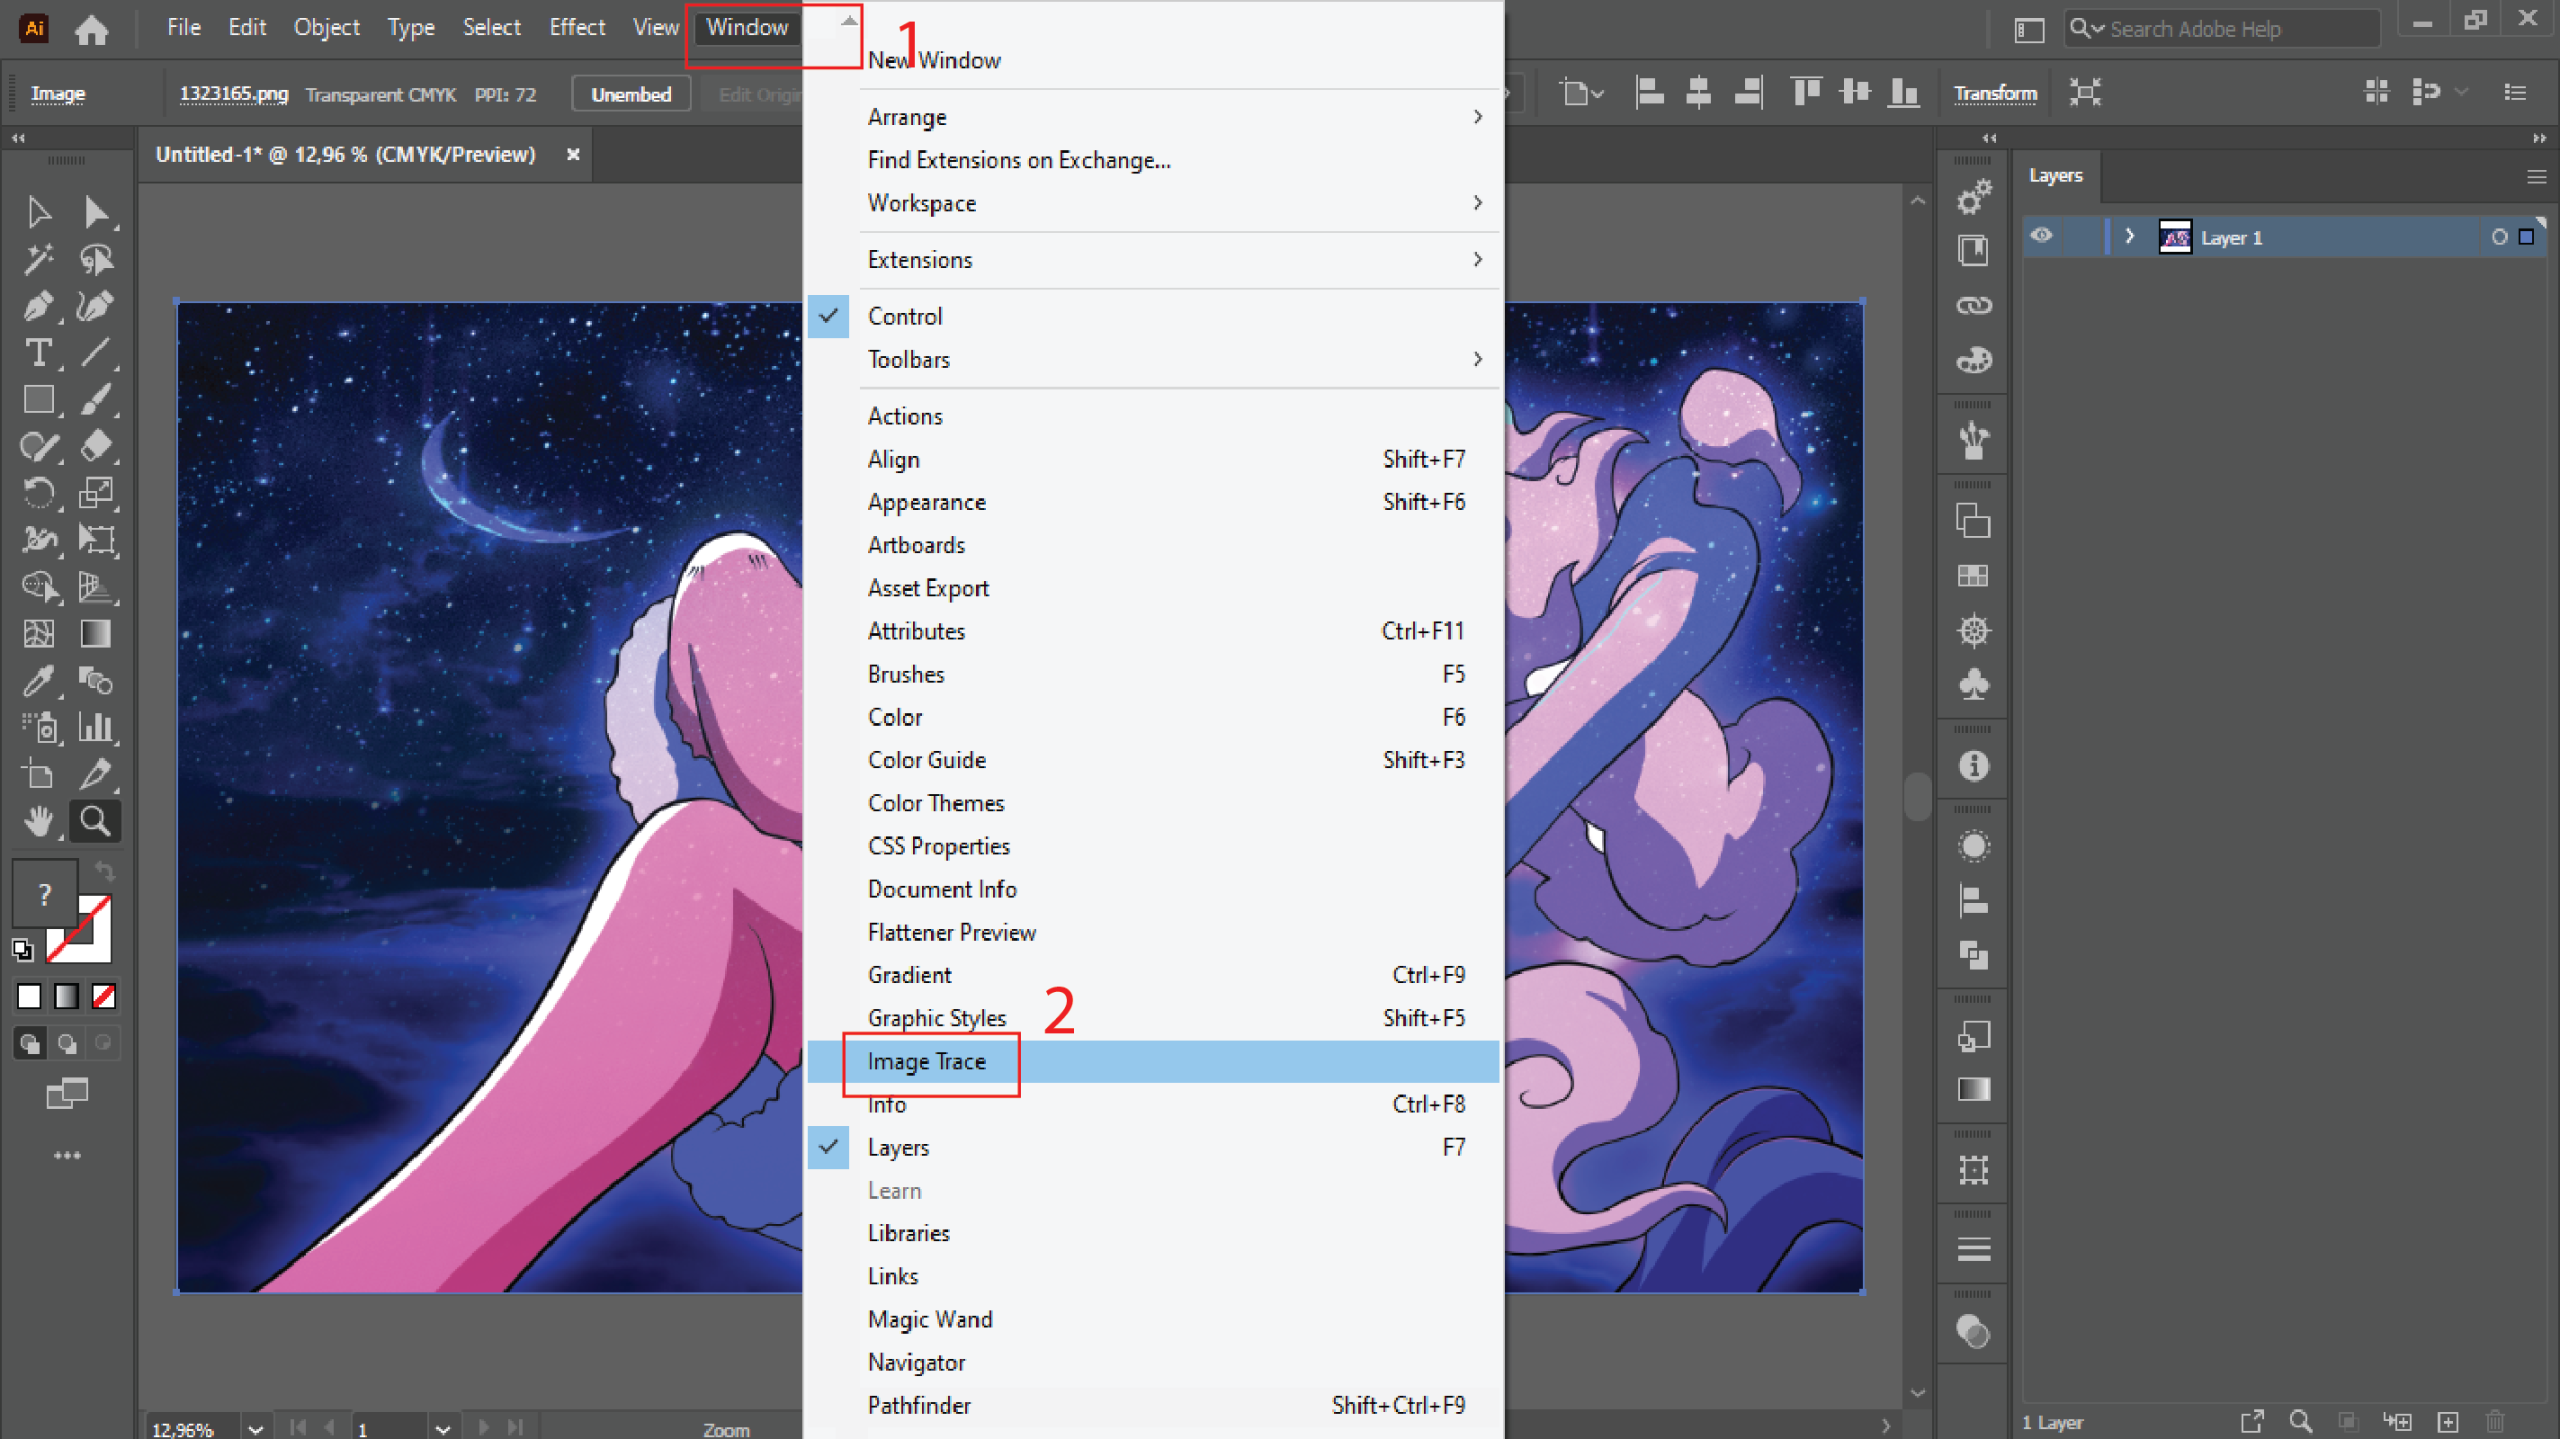Screen dimensions: 2560x1439
Task: Select the Magic Wand tool
Action: [x=39, y=259]
